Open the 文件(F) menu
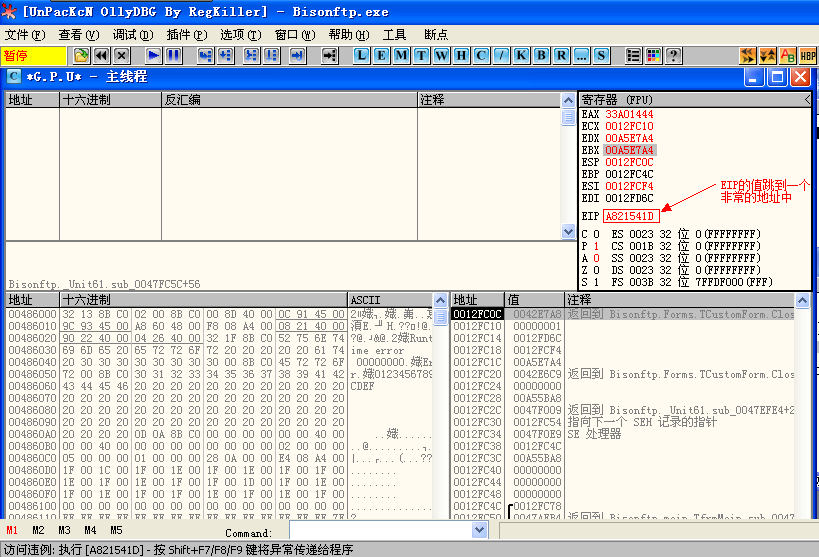Image resolution: width=819 pixels, height=557 pixels. coord(25,35)
